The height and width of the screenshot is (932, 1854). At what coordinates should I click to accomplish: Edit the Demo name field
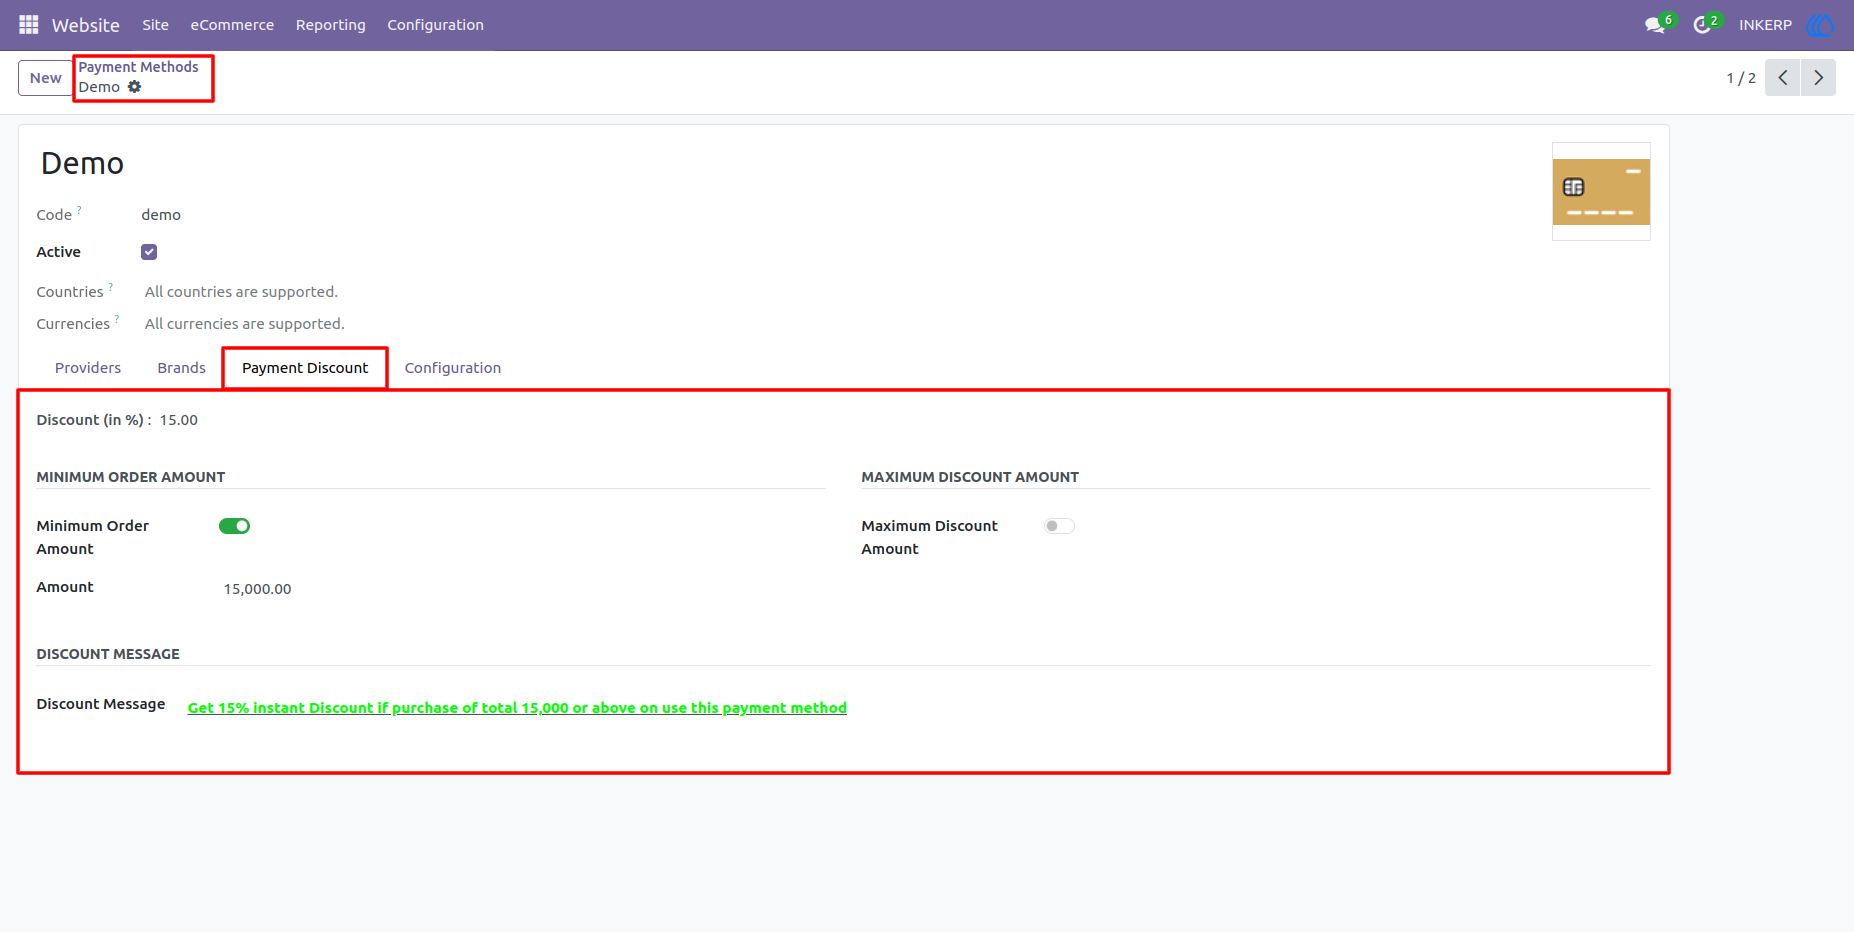tap(82, 163)
